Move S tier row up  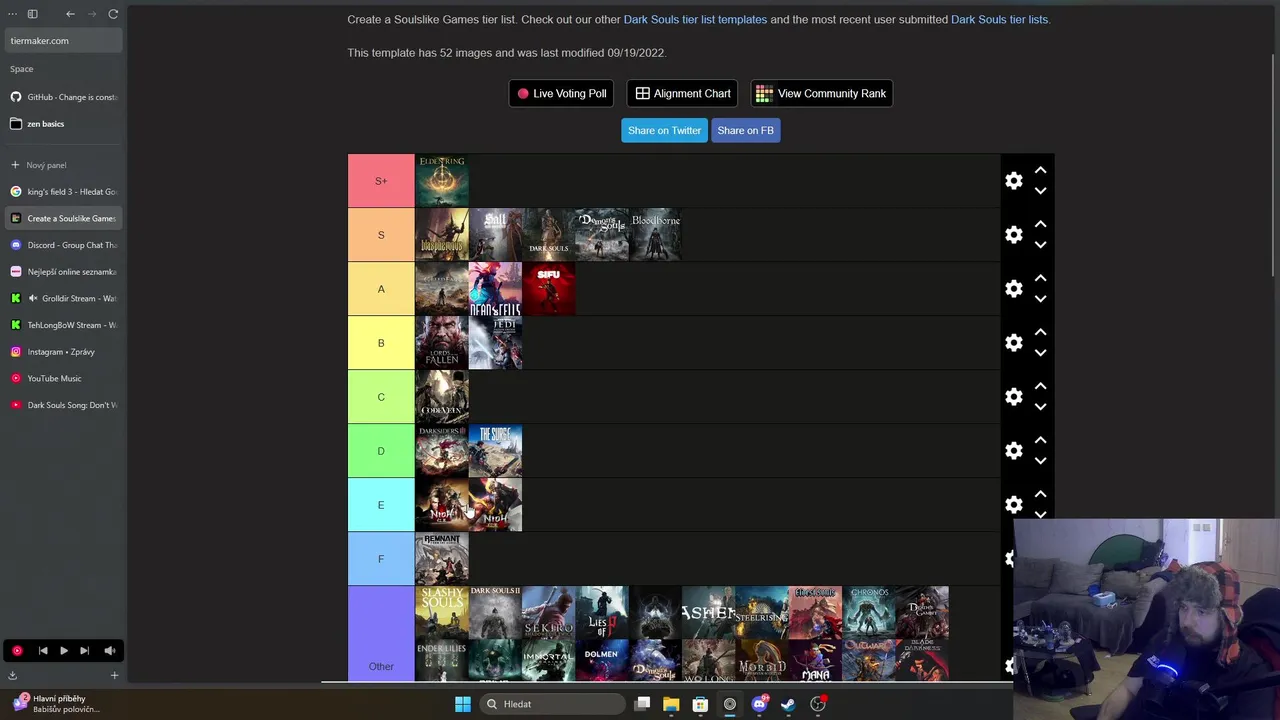(x=1040, y=224)
